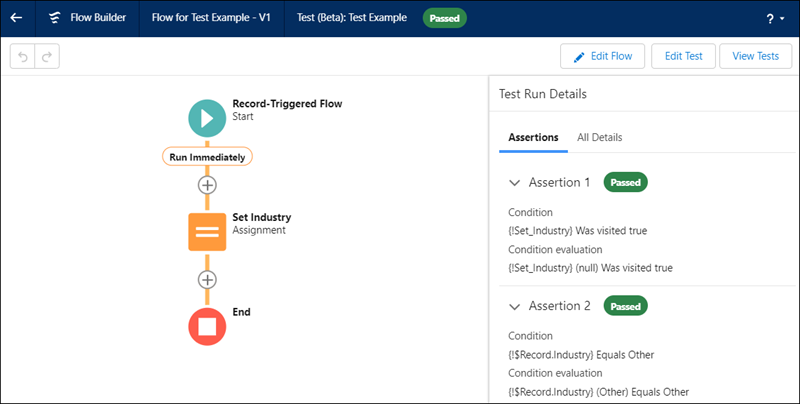Click the redo arrow button

click(x=47, y=57)
